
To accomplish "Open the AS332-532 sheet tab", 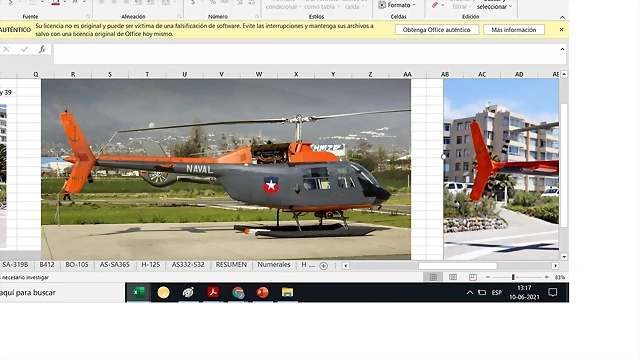I will 188,264.
